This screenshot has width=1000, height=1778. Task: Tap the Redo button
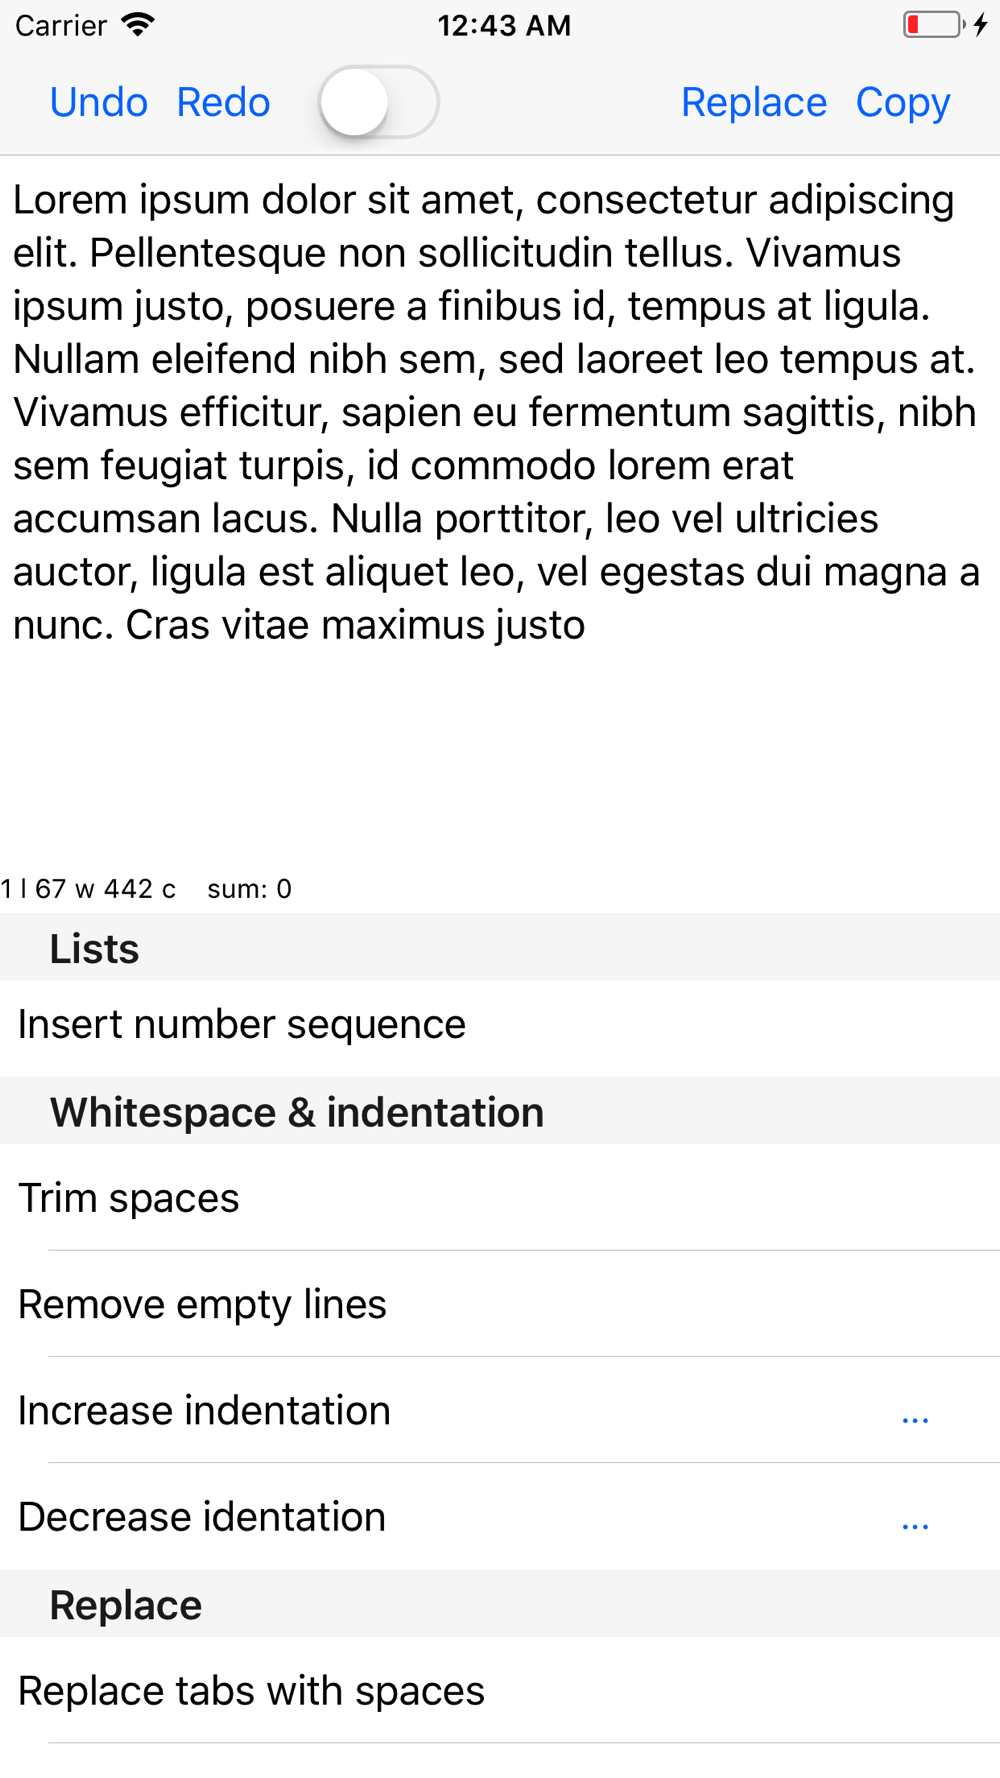click(223, 102)
